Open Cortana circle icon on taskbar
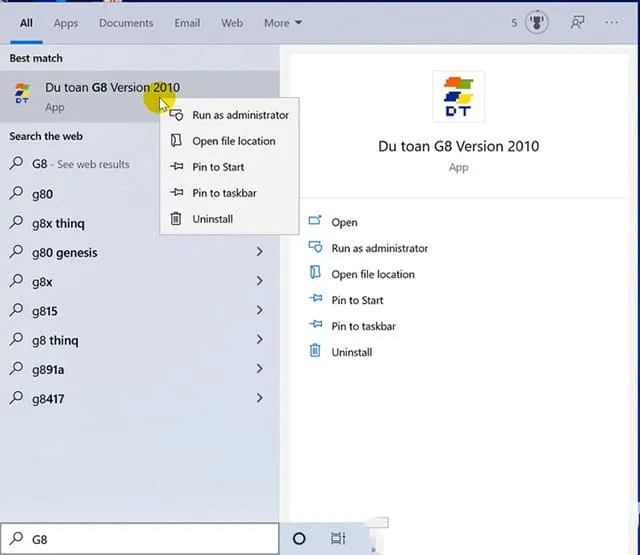Image resolution: width=640 pixels, height=555 pixels. pos(299,539)
